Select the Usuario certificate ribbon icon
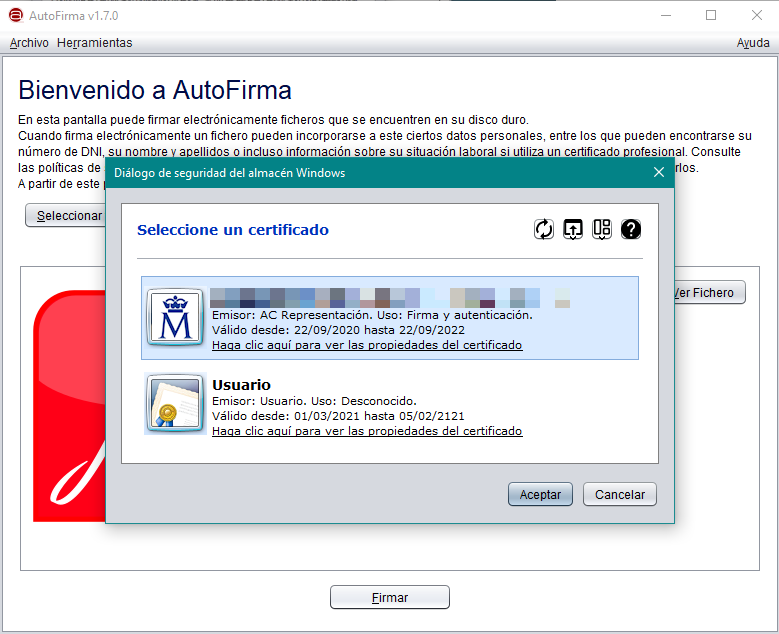779x634 pixels. point(175,404)
